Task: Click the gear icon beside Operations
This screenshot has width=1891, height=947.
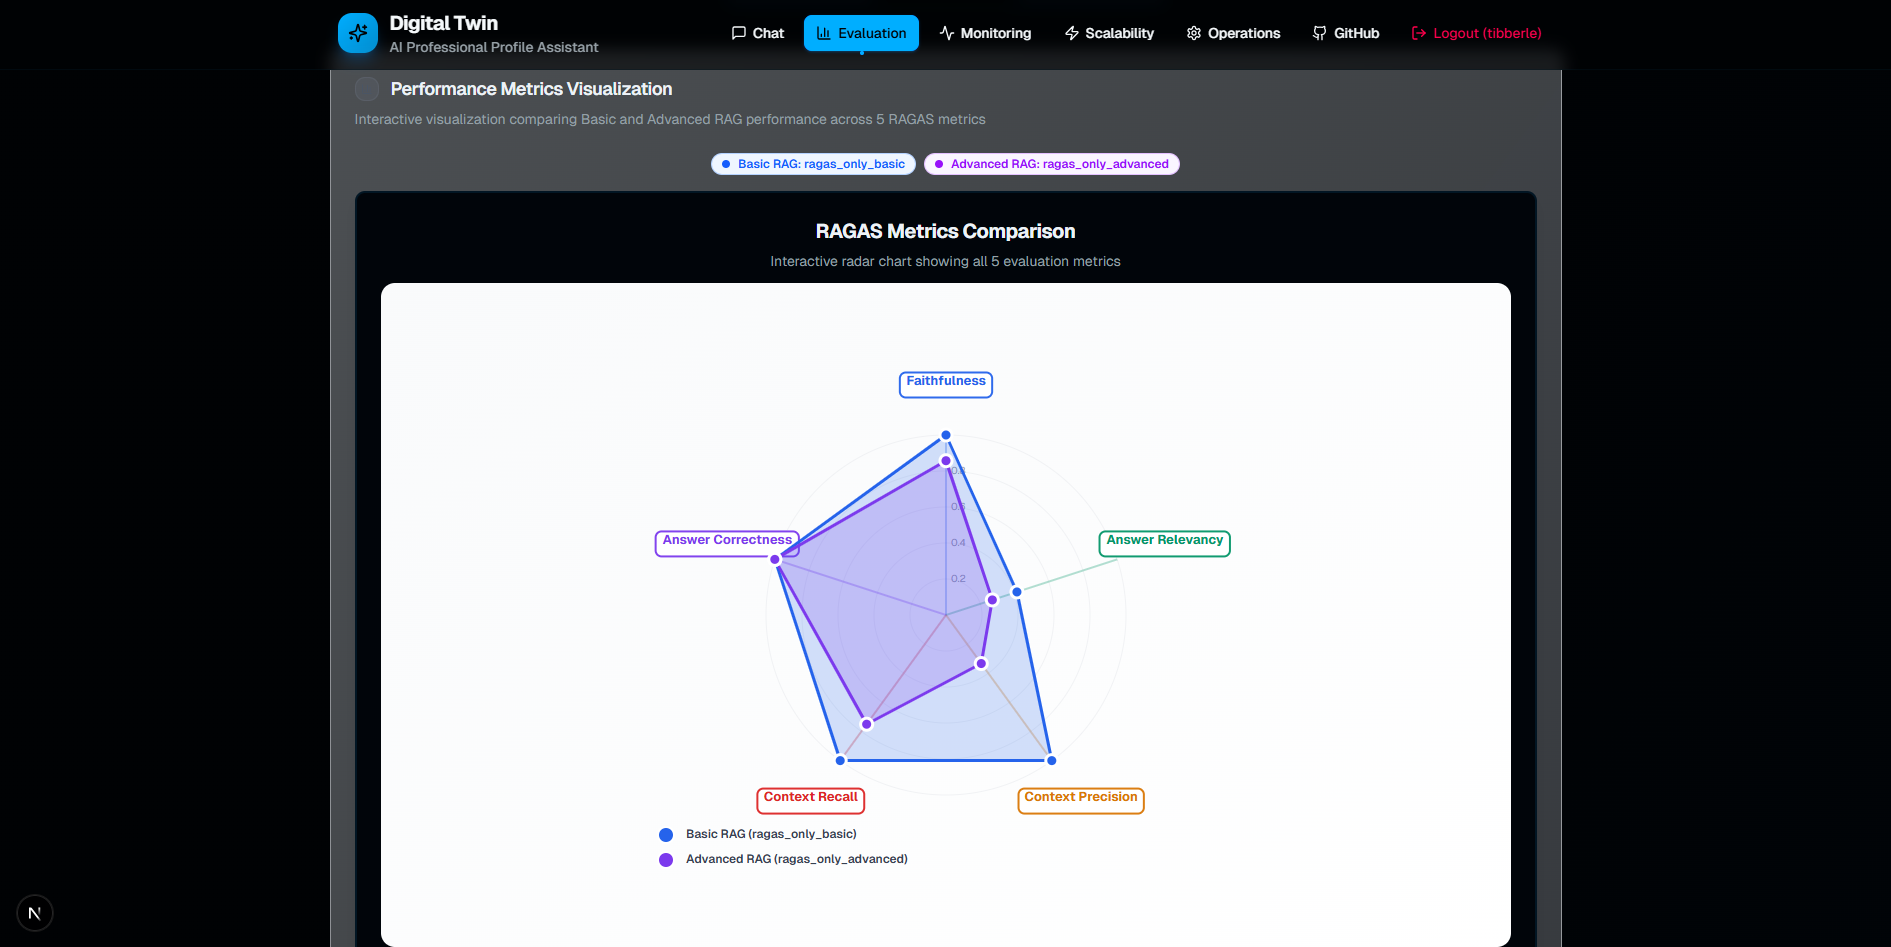Action: pyautogui.click(x=1192, y=33)
